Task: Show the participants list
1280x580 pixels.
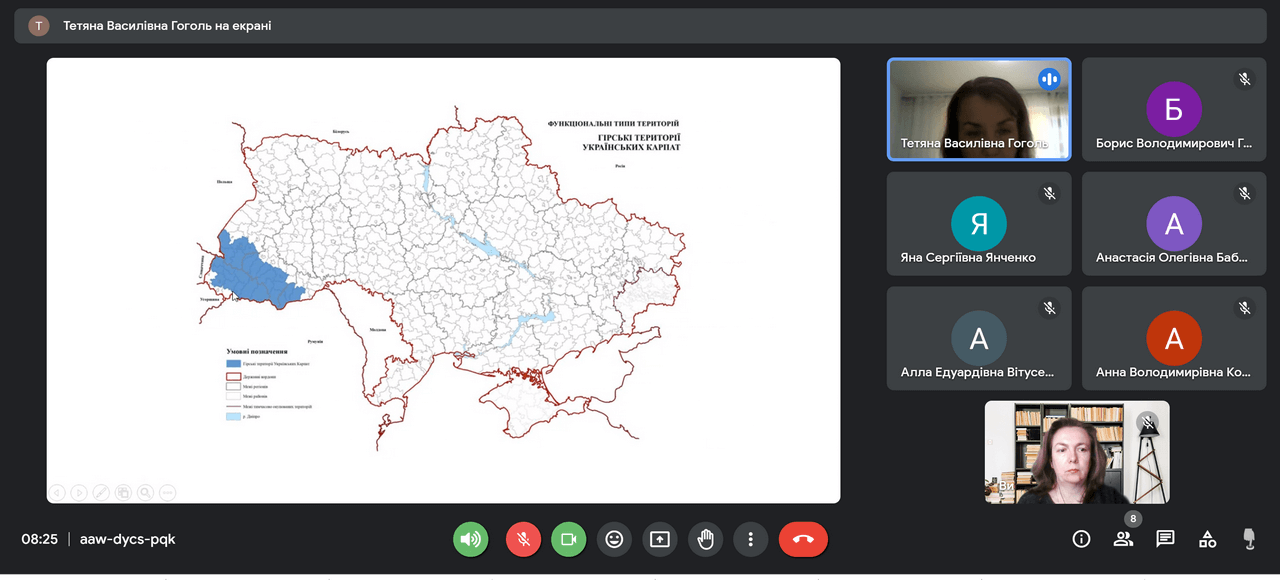Action: click(x=1123, y=539)
